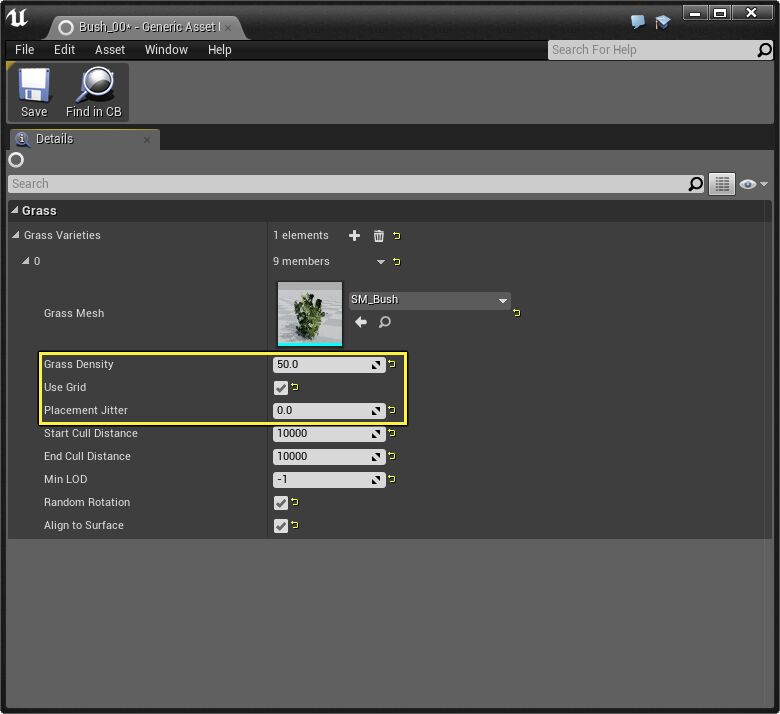
Task: Add element to Grass Varieties array
Action: (x=354, y=236)
